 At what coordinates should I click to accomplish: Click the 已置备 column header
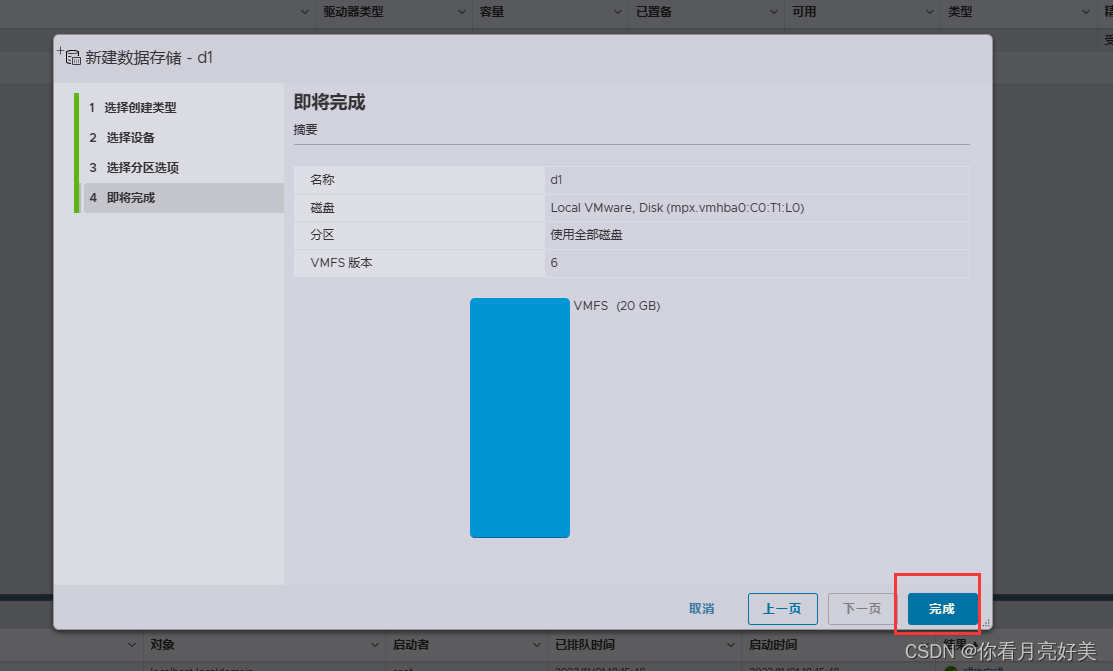tap(654, 12)
